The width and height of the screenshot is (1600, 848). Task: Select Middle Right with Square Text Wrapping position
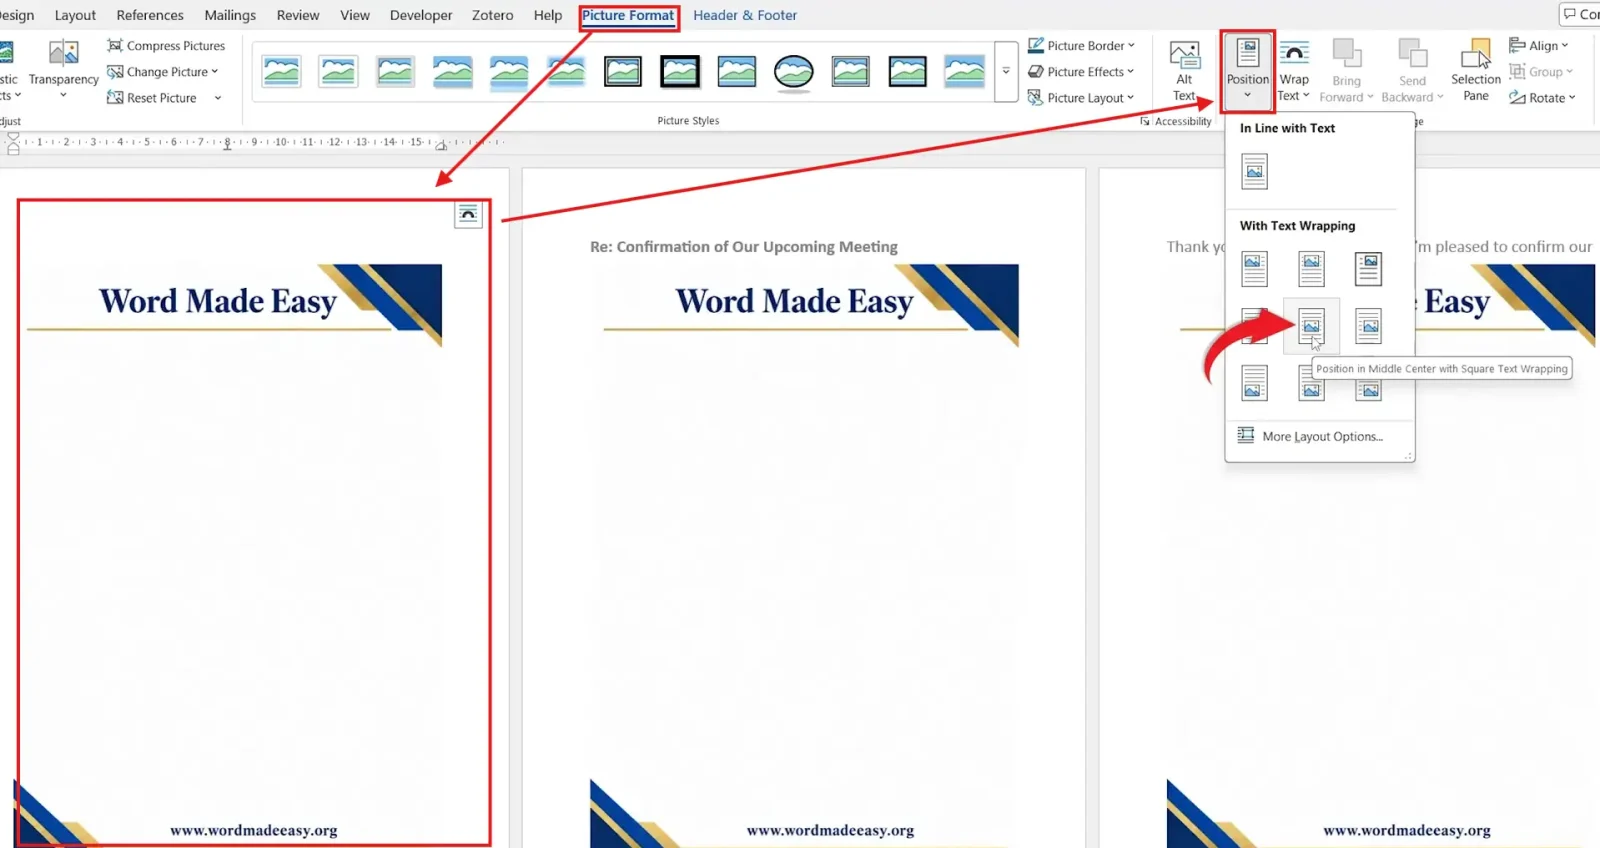click(1368, 326)
